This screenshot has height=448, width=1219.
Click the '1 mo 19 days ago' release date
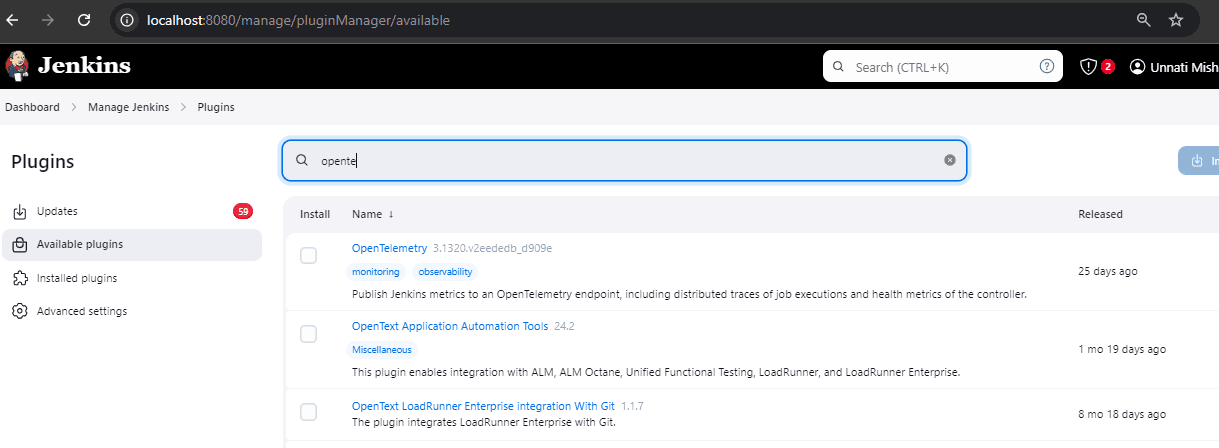click(1122, 349)
